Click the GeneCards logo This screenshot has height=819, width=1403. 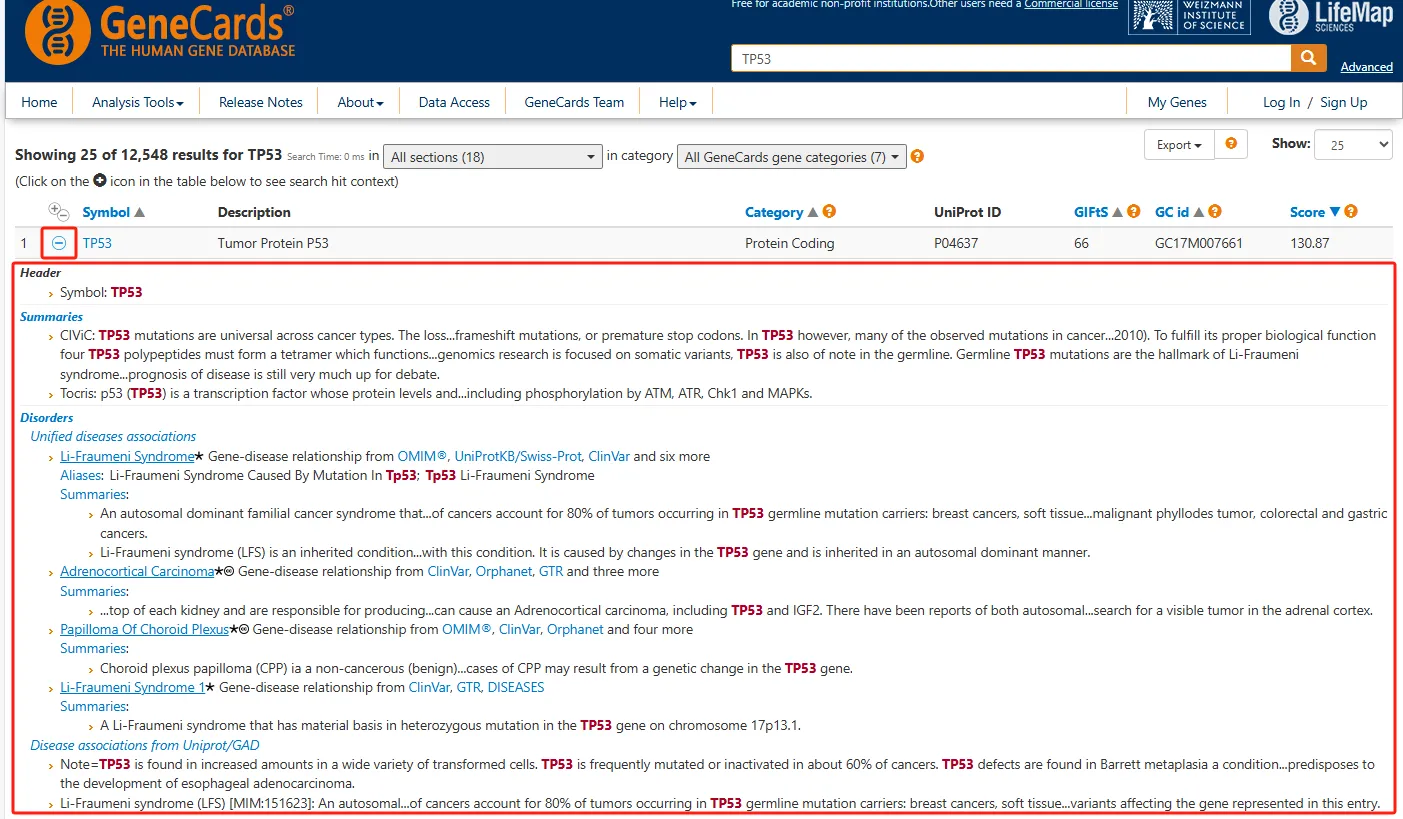click(x=160, y=32)
